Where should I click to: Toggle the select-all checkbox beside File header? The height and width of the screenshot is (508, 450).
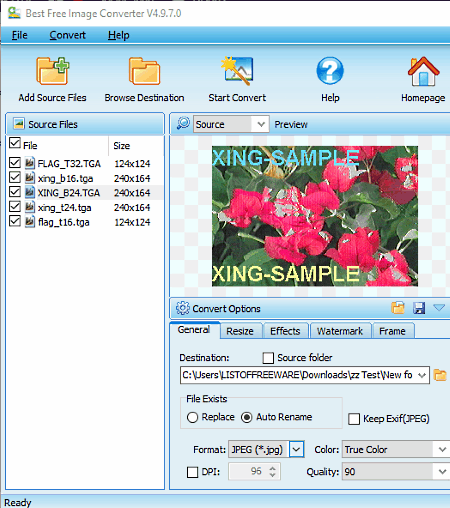15,143
